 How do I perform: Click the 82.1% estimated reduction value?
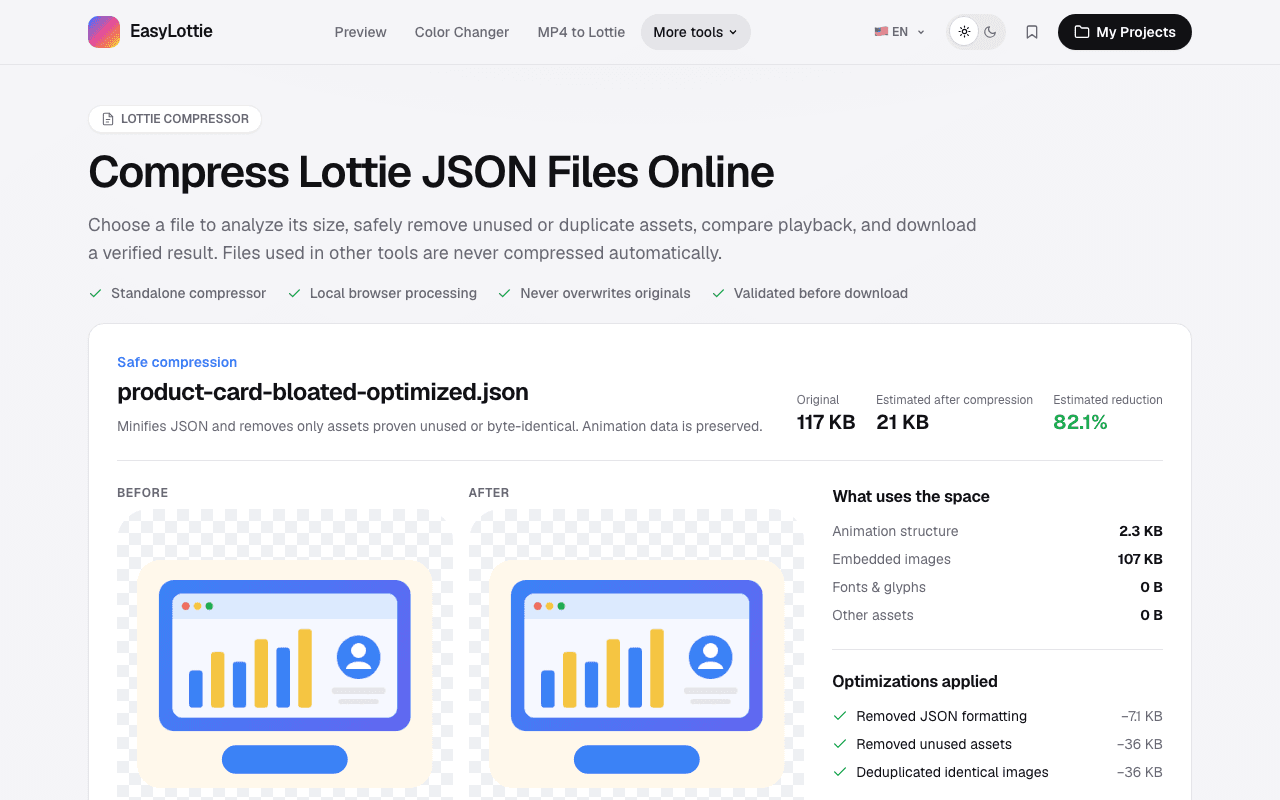pos(1080,422)
